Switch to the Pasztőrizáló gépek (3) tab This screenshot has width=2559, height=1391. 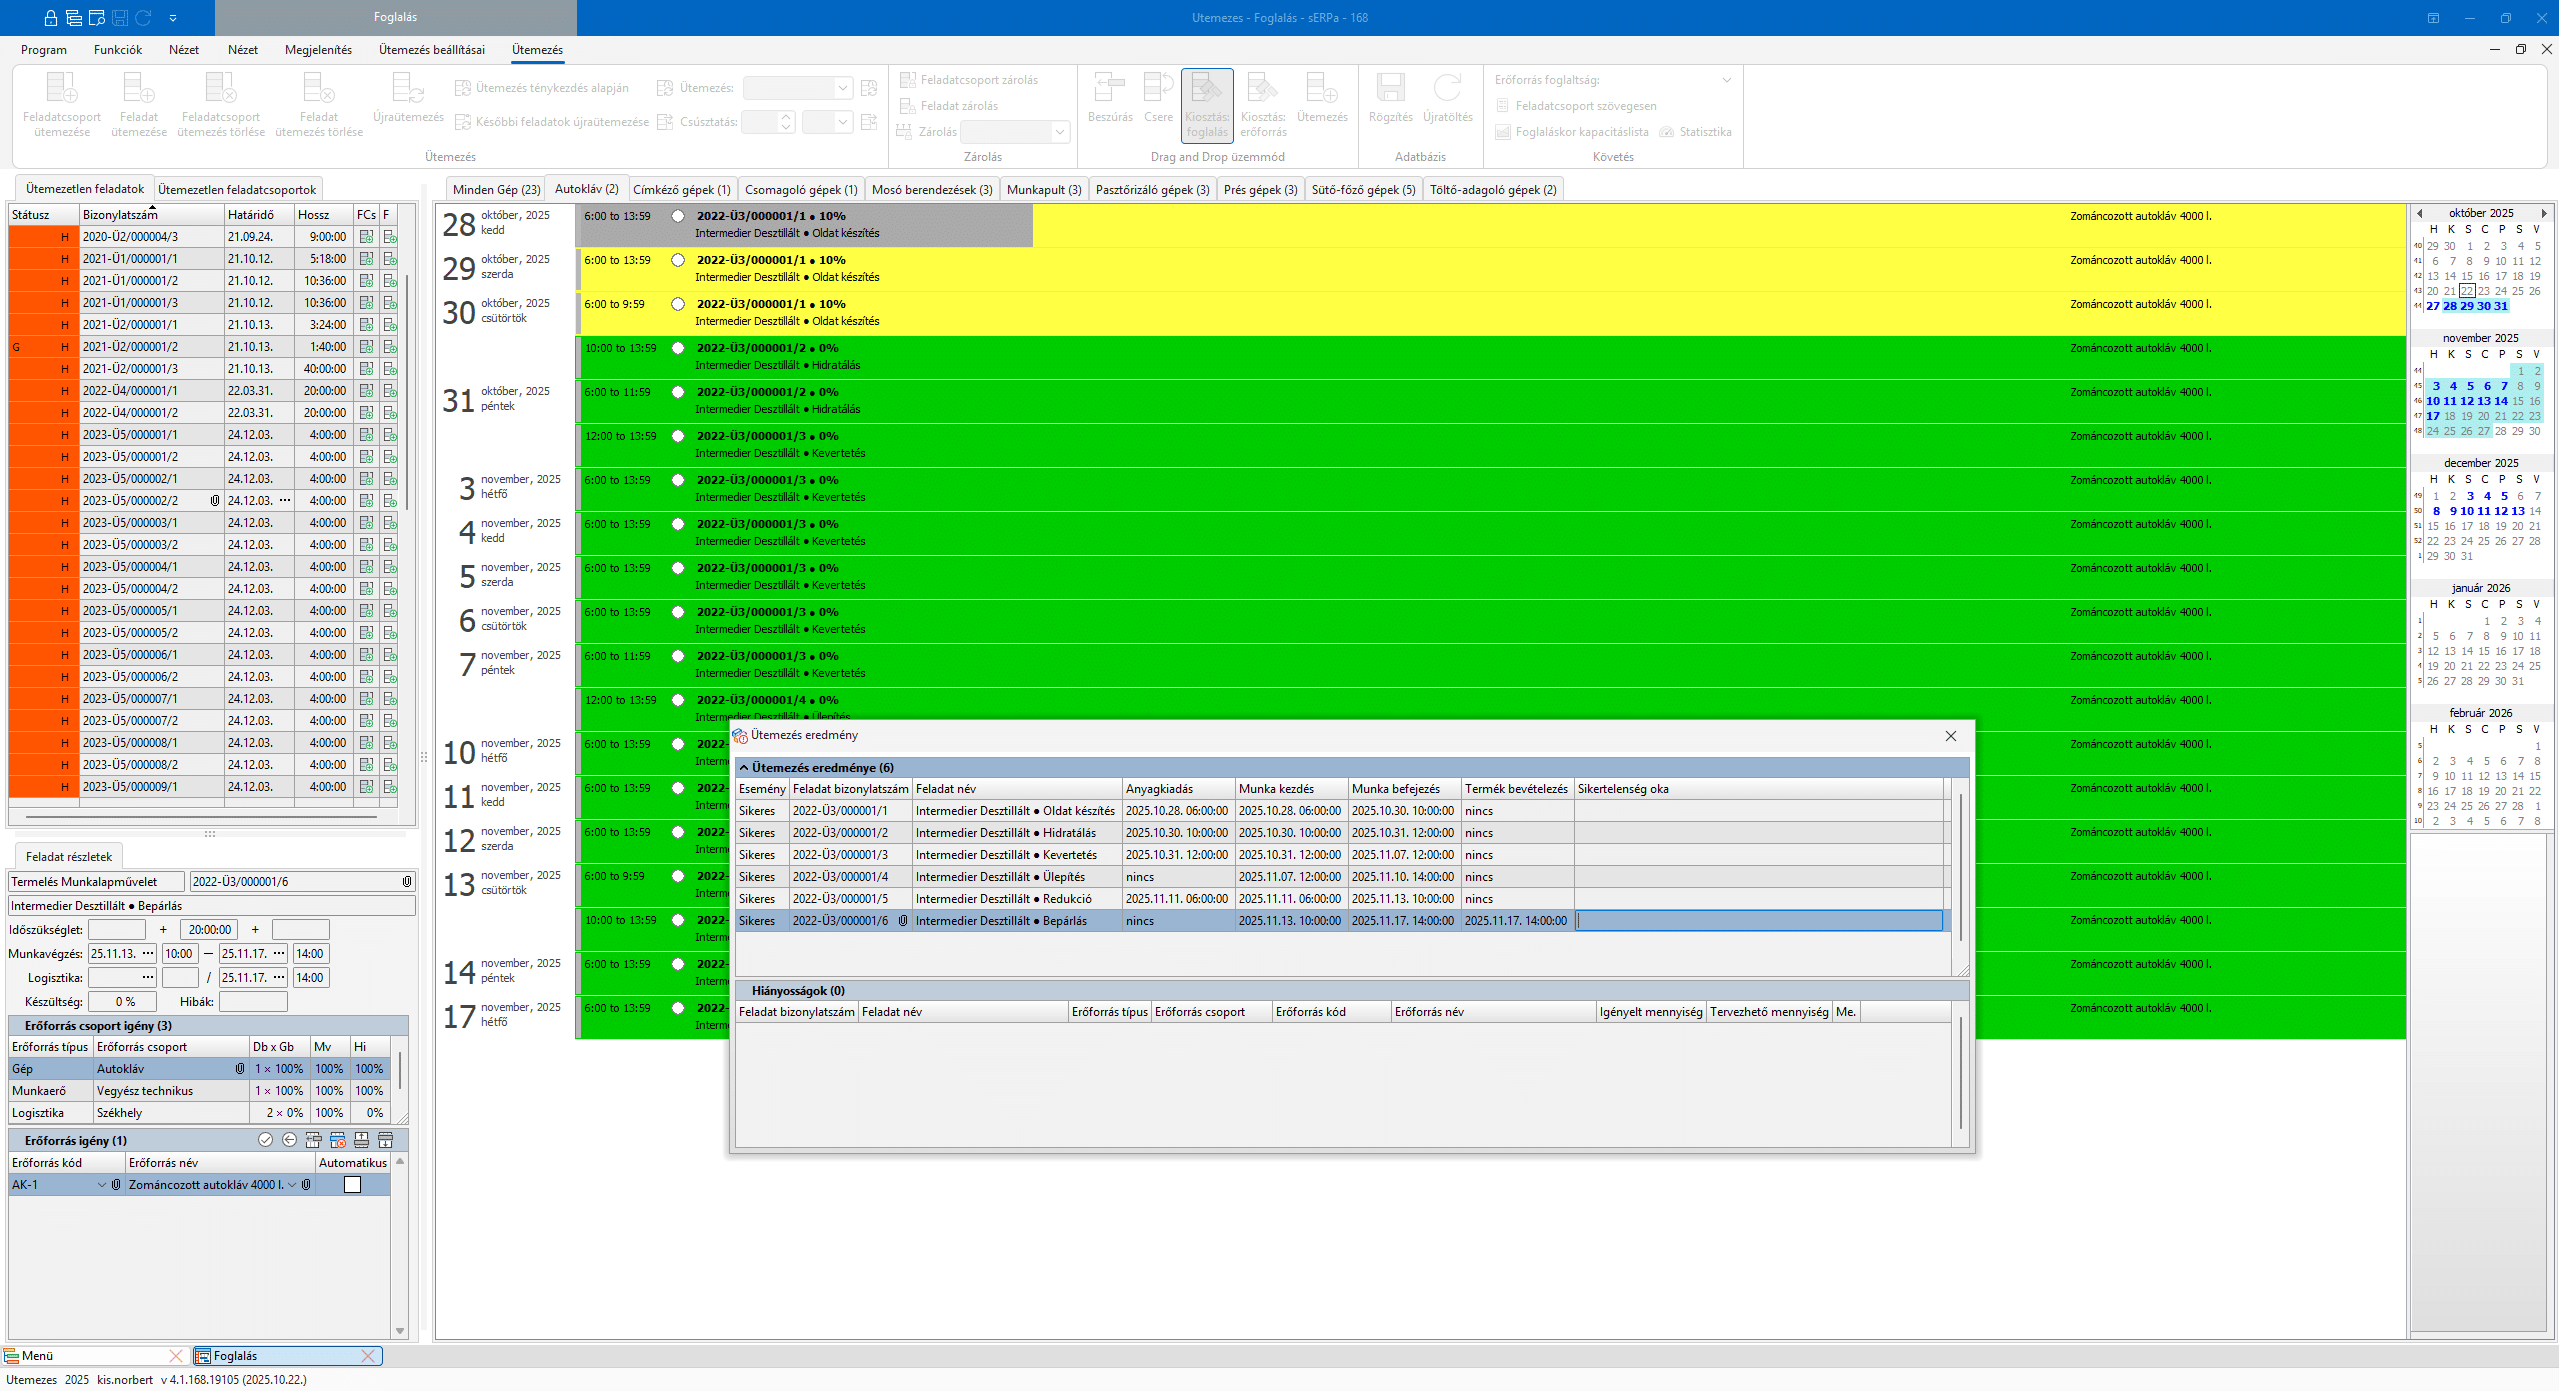(1152, 190)
